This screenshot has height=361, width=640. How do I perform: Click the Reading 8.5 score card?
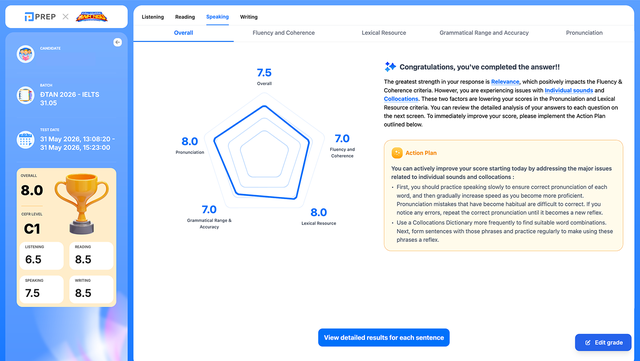pos(91,256)
